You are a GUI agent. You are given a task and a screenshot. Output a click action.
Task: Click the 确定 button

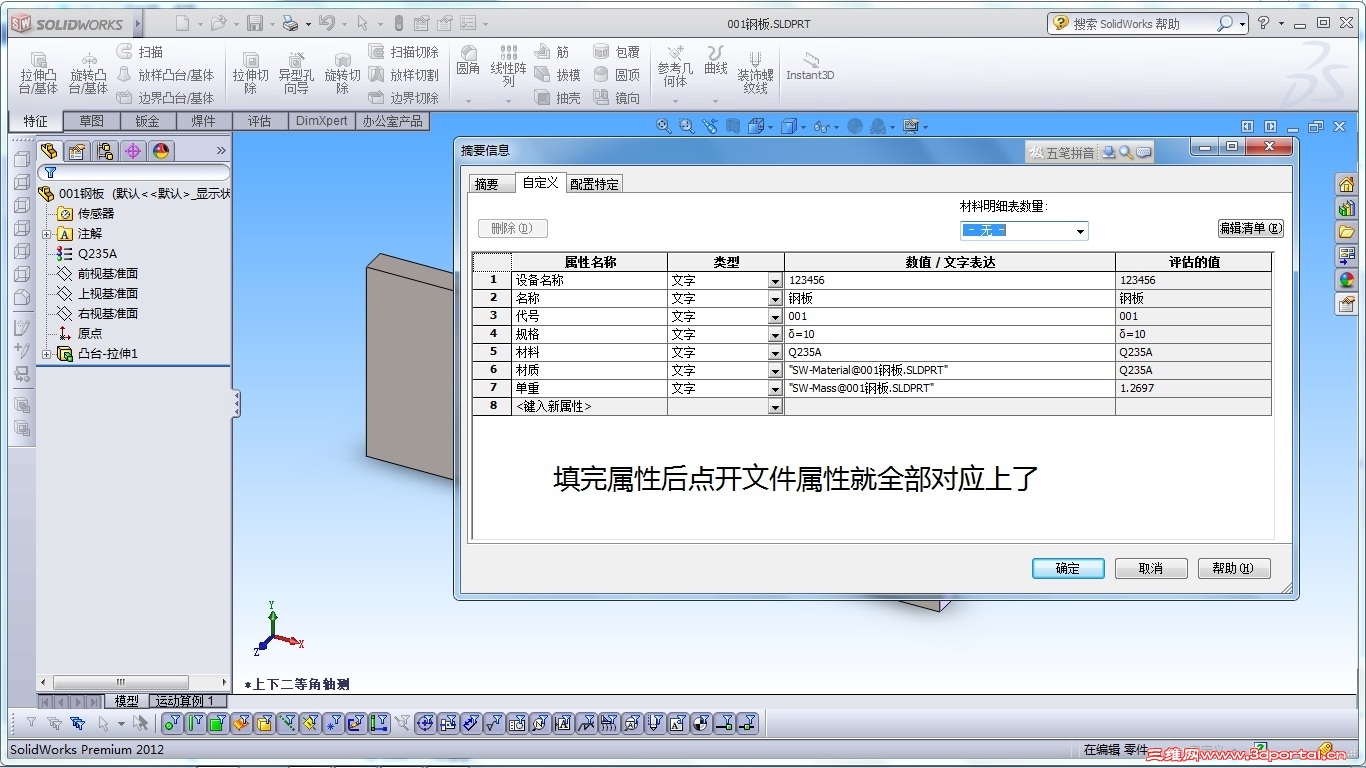pos(1068,569)
